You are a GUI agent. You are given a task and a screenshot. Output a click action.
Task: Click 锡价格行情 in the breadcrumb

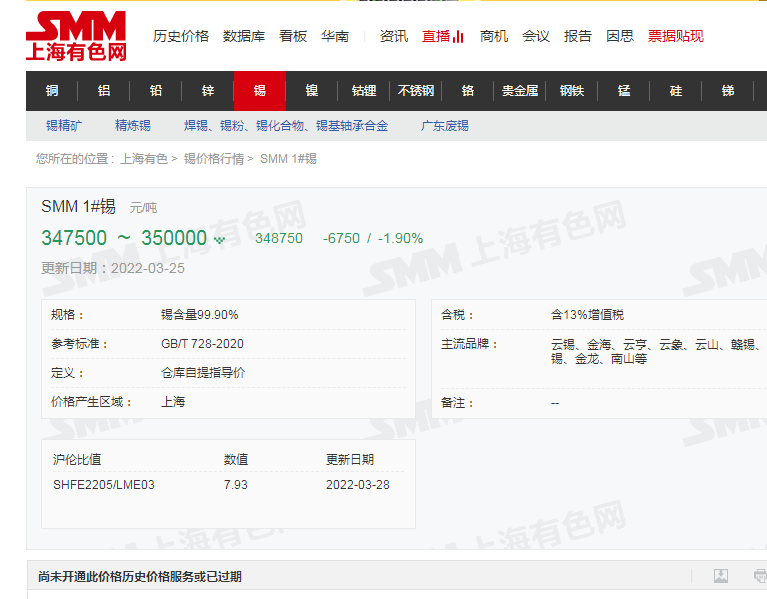click(214, 159)
